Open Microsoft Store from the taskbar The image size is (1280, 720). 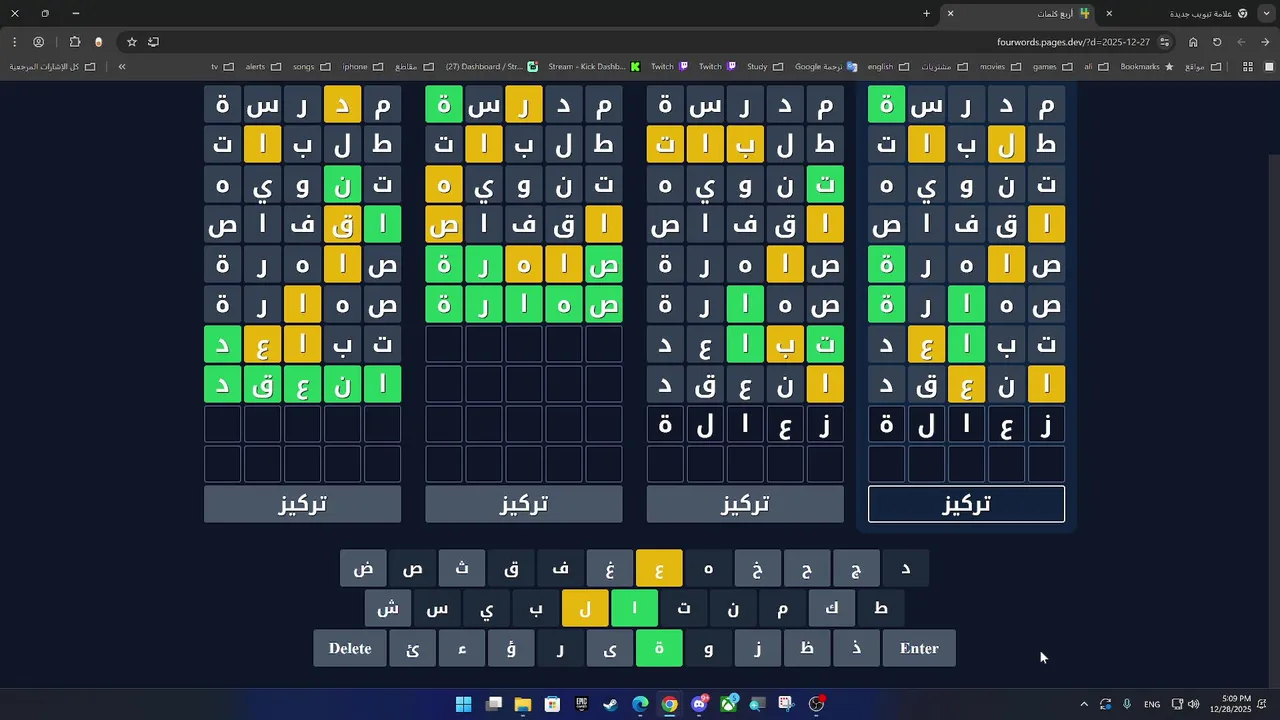(552, 704)
